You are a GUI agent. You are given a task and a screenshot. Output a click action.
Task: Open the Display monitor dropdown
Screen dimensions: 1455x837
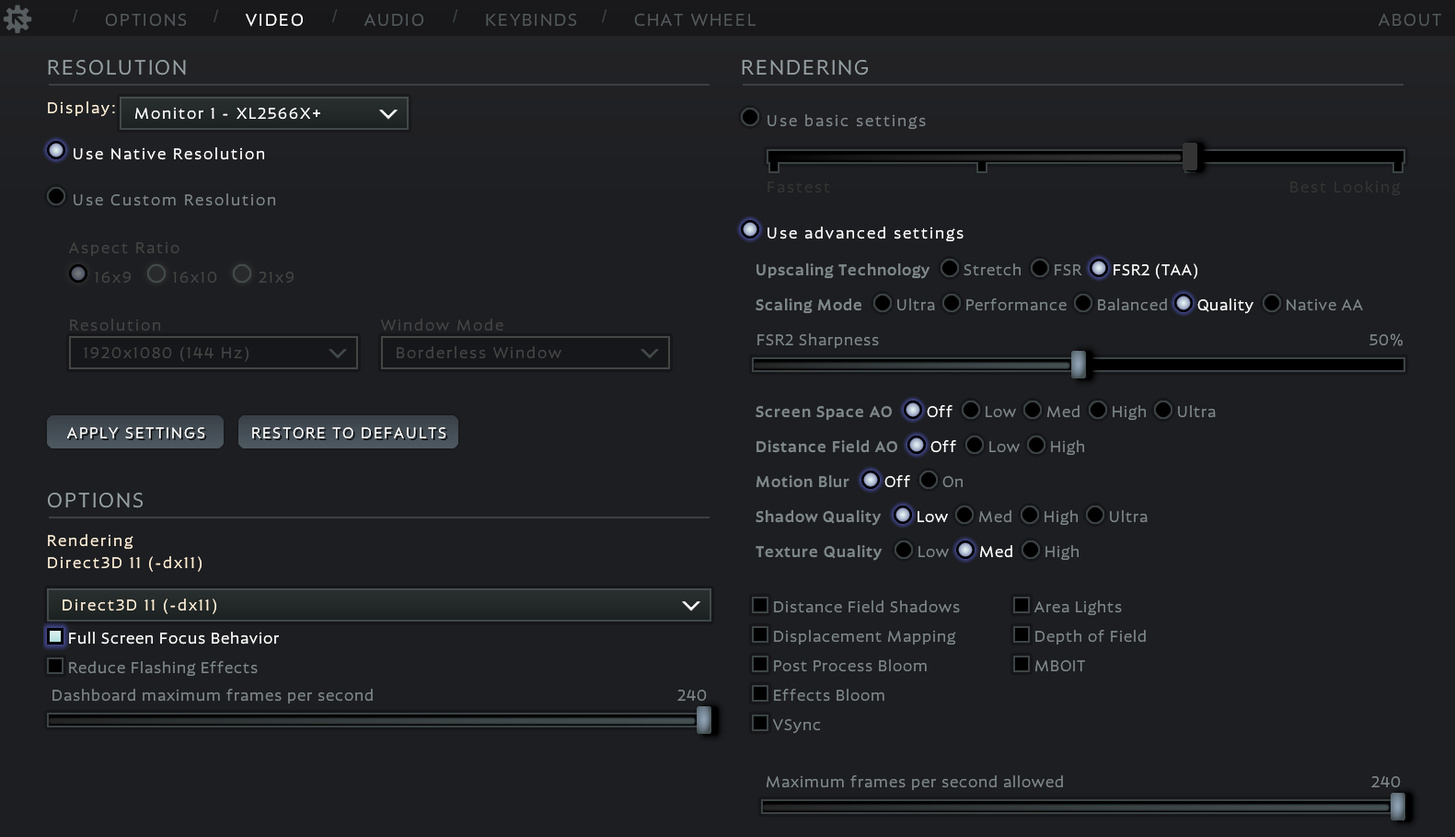click(263, 113)
